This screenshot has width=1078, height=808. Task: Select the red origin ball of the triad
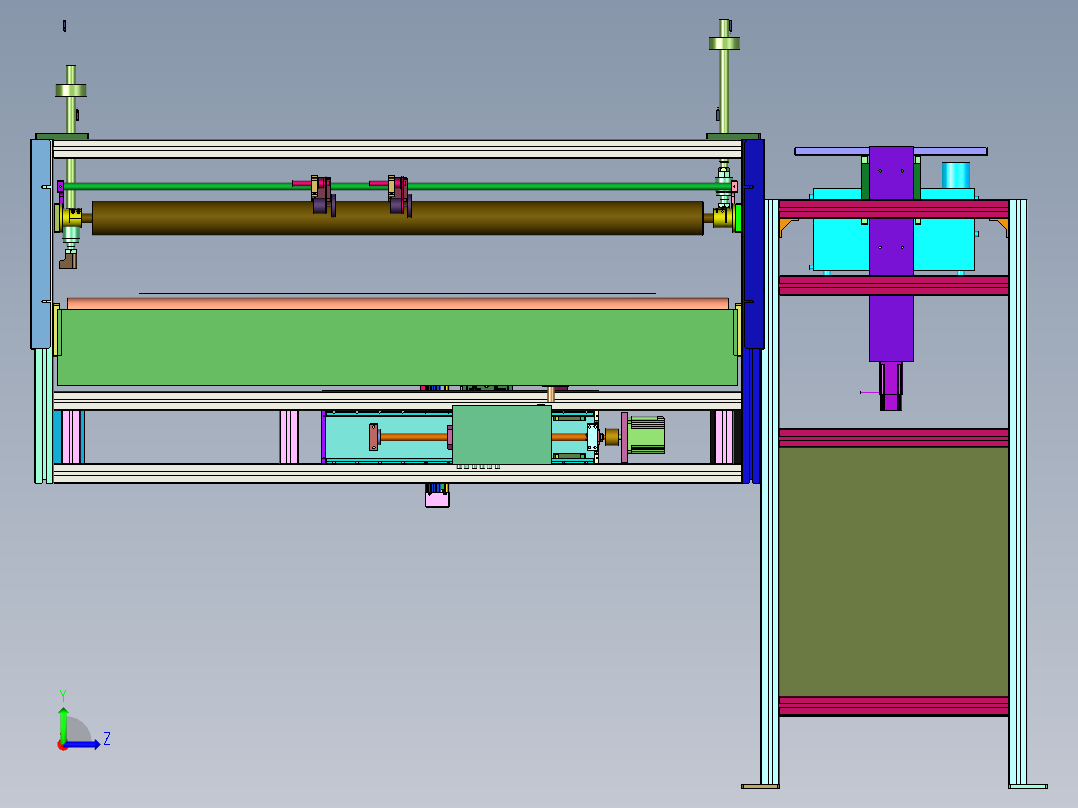tap(63, 745)
